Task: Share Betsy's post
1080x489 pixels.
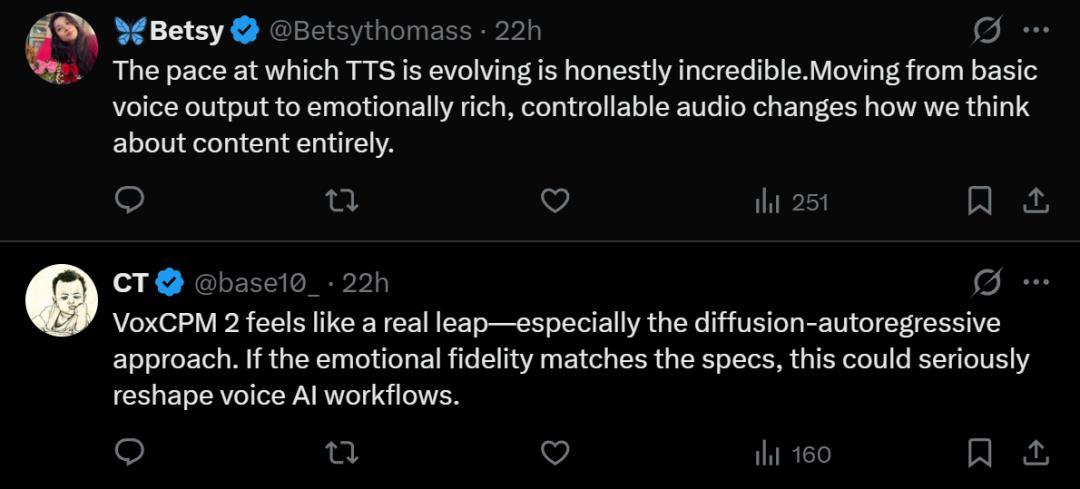Action: 1035,202
